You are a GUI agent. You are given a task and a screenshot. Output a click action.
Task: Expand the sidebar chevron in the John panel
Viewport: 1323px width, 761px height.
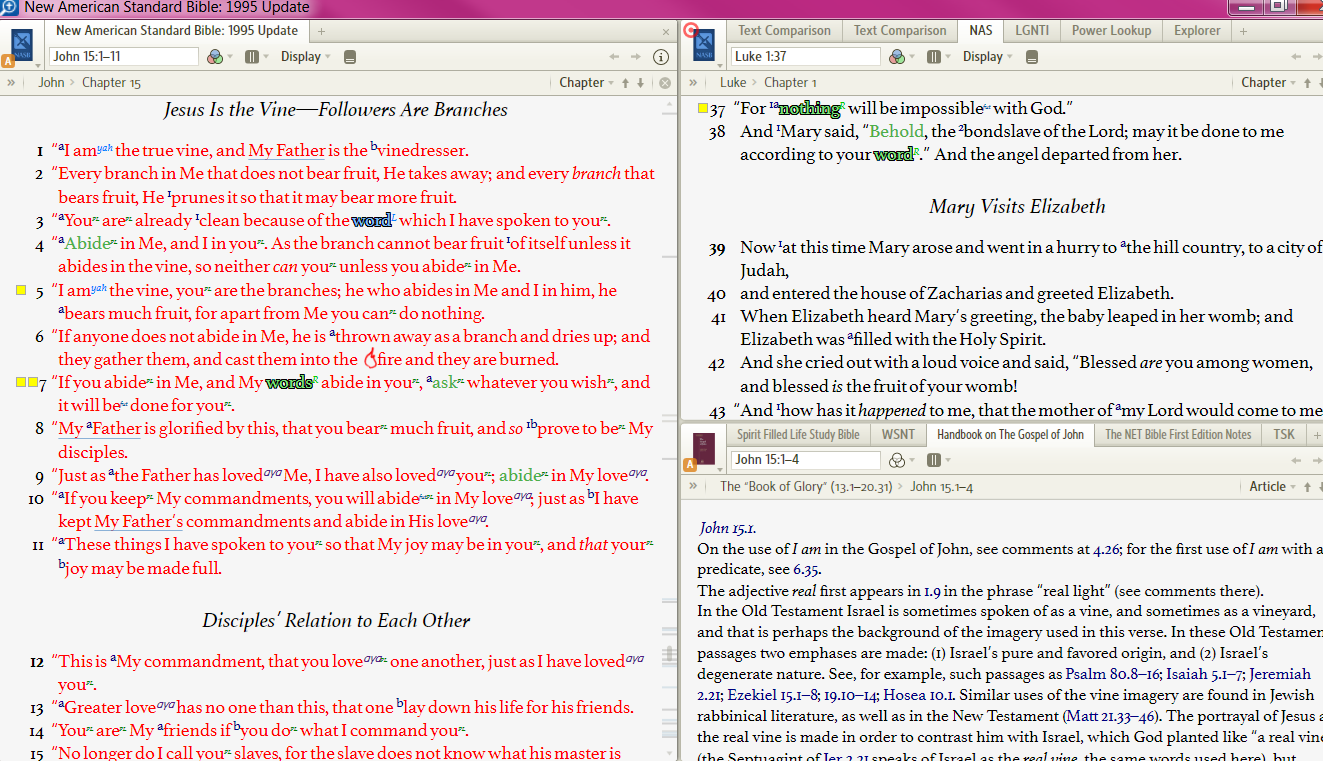(x=11, y=83)
